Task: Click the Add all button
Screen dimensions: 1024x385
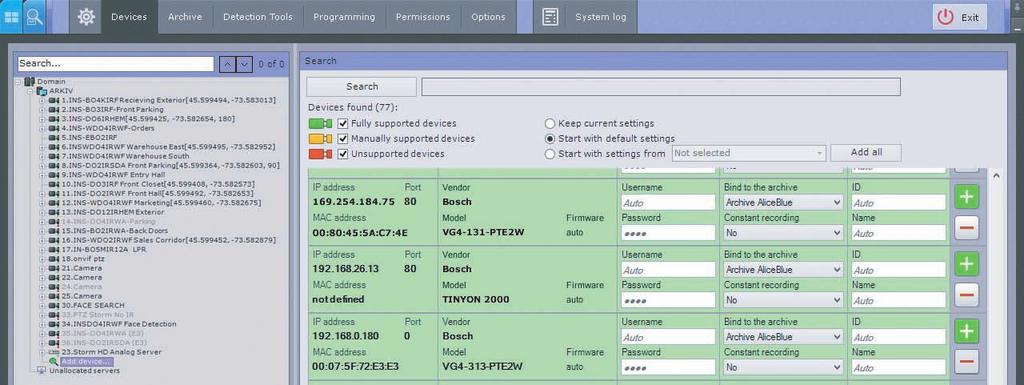Action: (866, 153)
